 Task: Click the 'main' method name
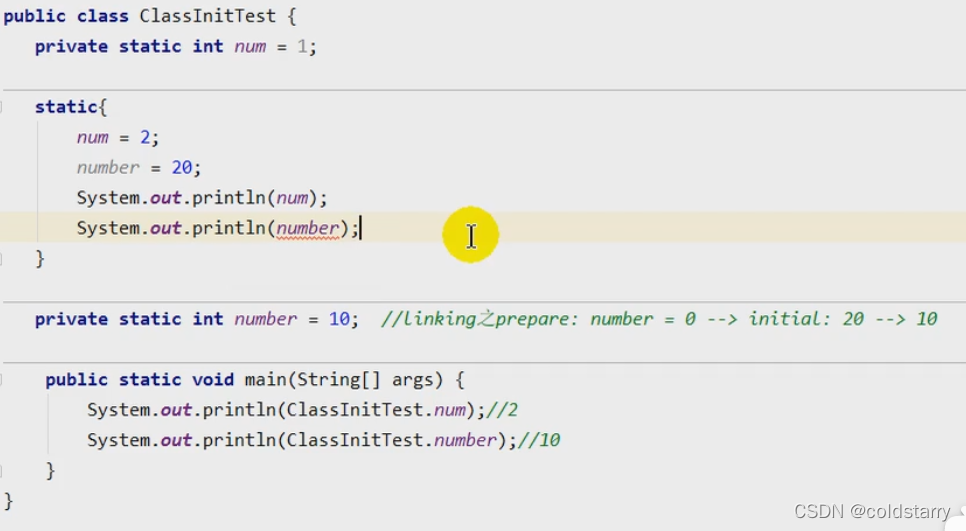(x=265, y=379)
